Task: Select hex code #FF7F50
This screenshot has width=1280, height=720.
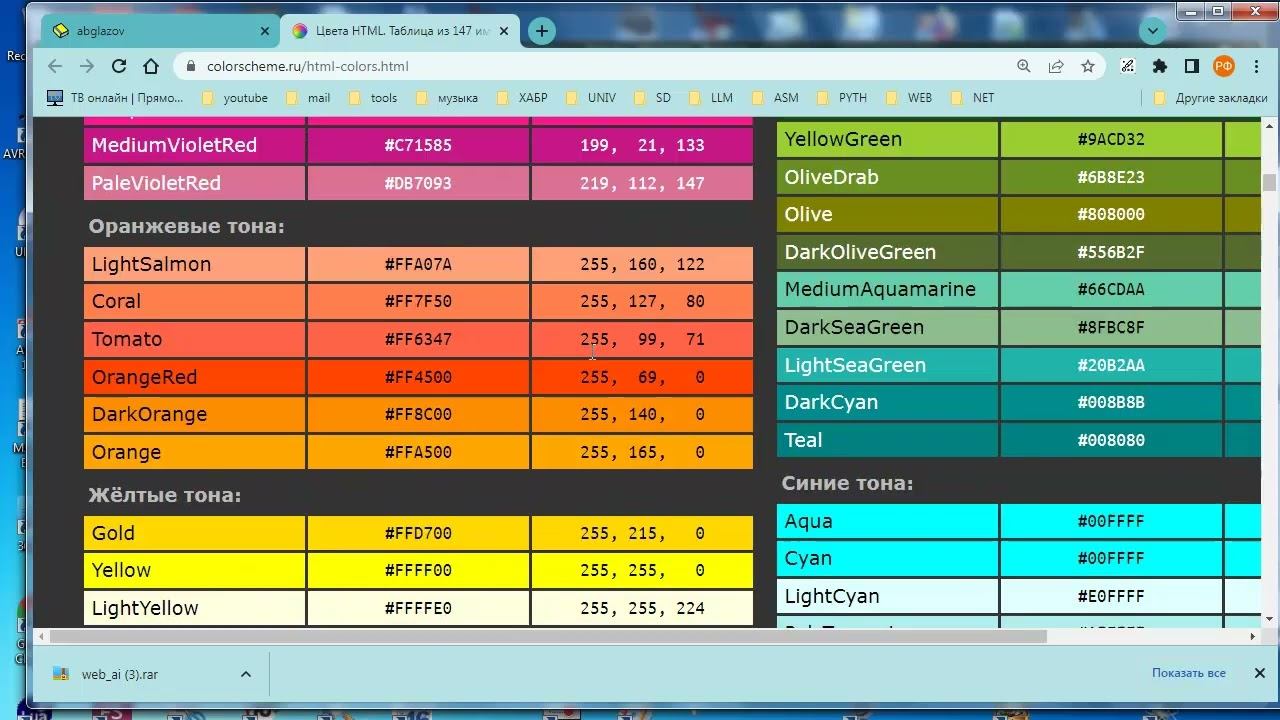Action: click(418, 302)
